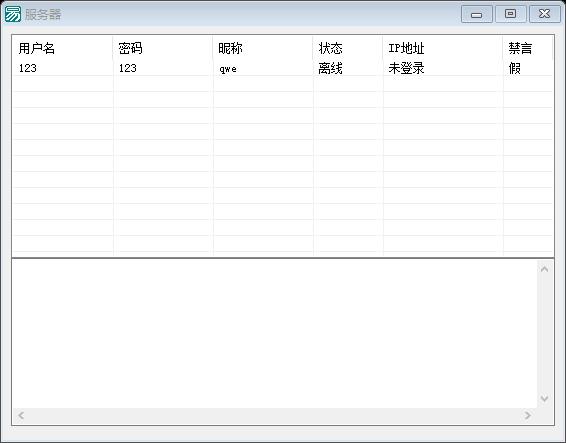Click the right arrow of the horizontal scrollbar
Viewport: 566px width, 443px height.
[528, 415]
